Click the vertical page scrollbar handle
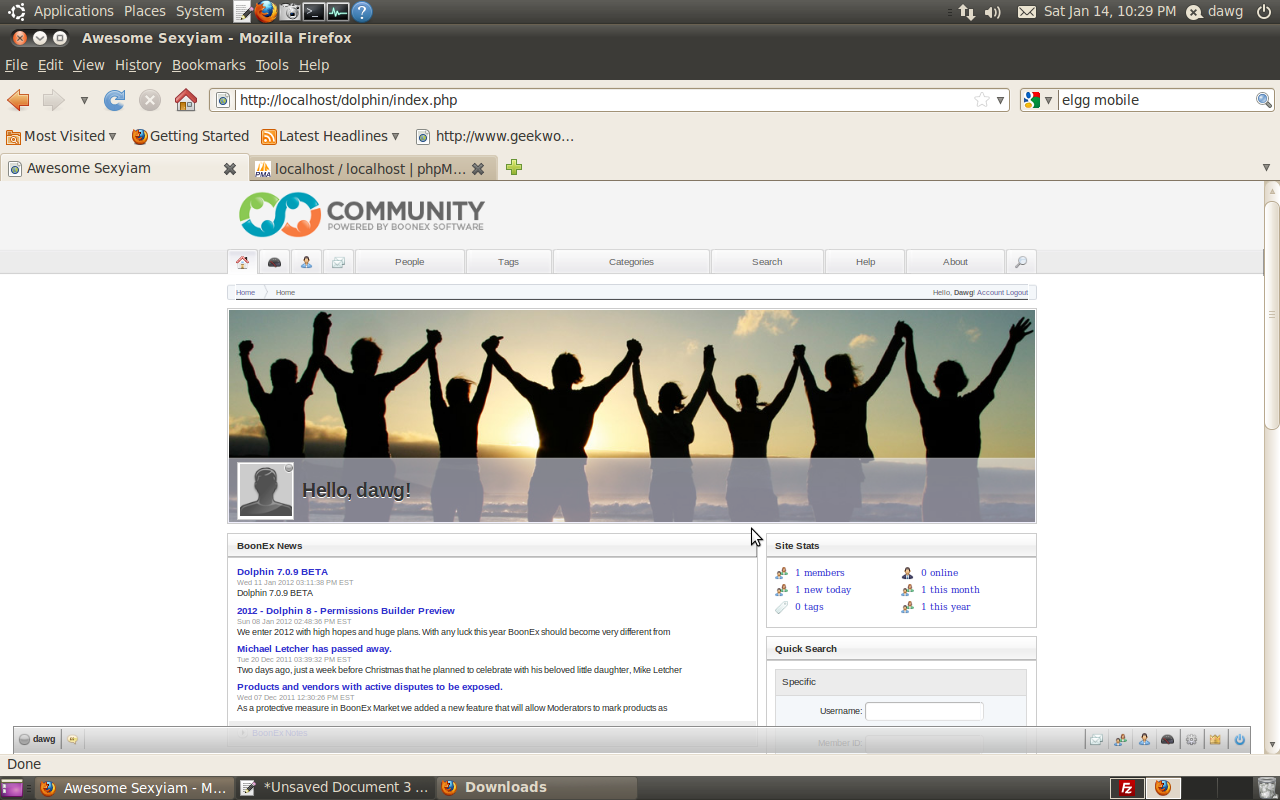This screenshot has width=1280, height=800. click(x=1272, y=315)
